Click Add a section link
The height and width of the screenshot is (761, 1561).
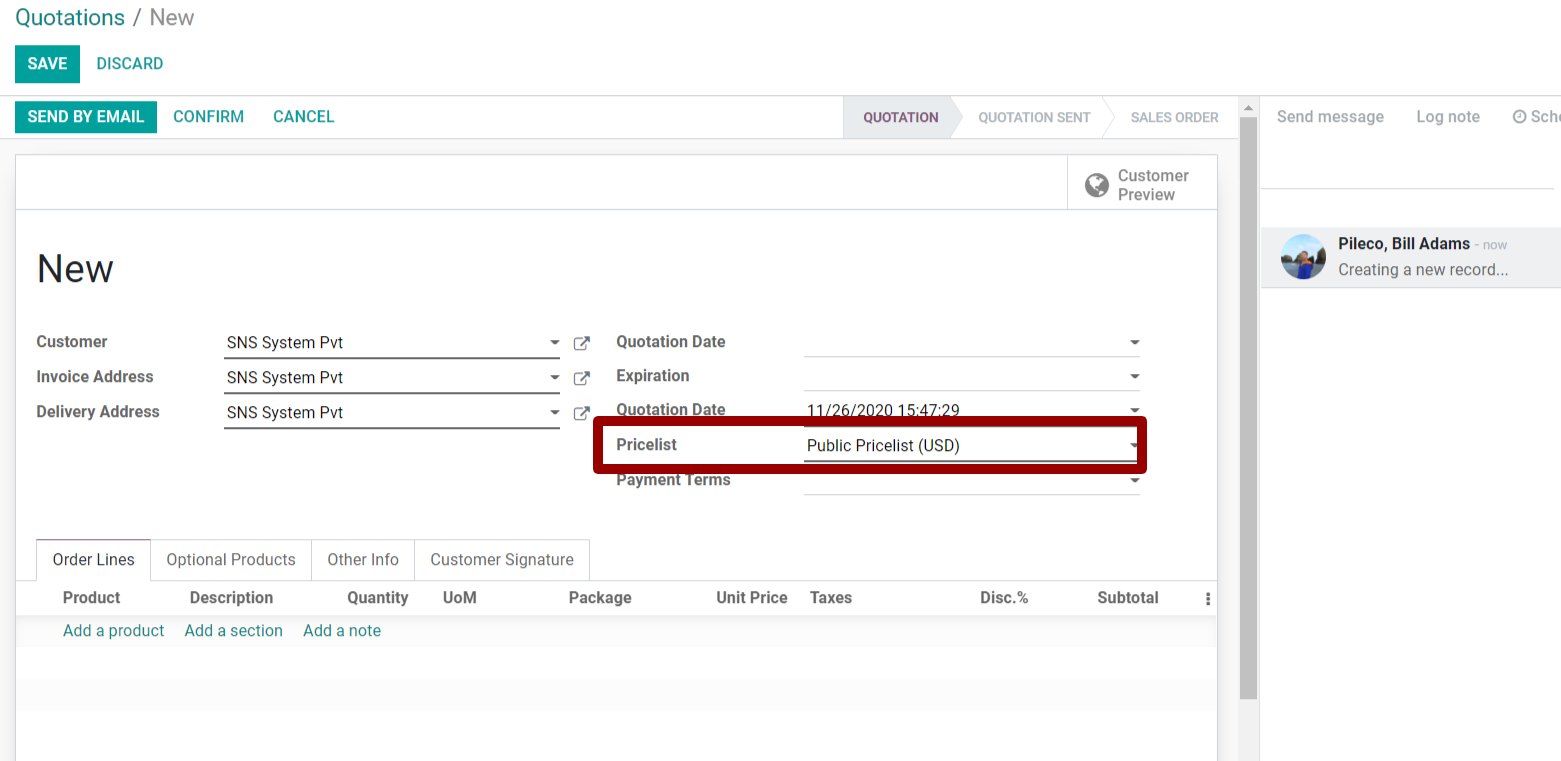point(233,631)
